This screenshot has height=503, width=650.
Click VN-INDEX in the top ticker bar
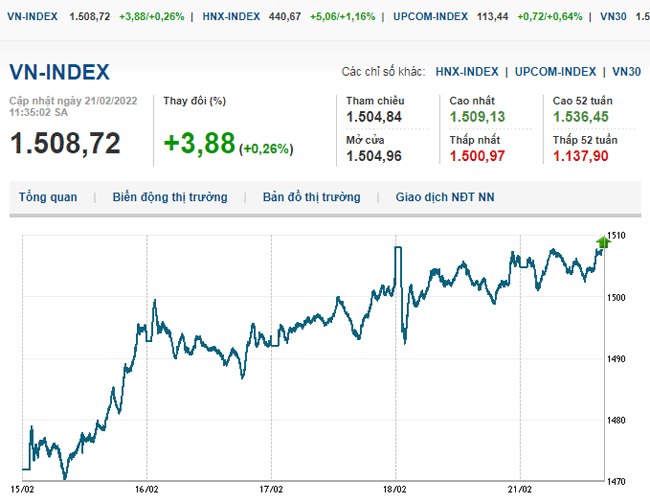coord(31,17)
